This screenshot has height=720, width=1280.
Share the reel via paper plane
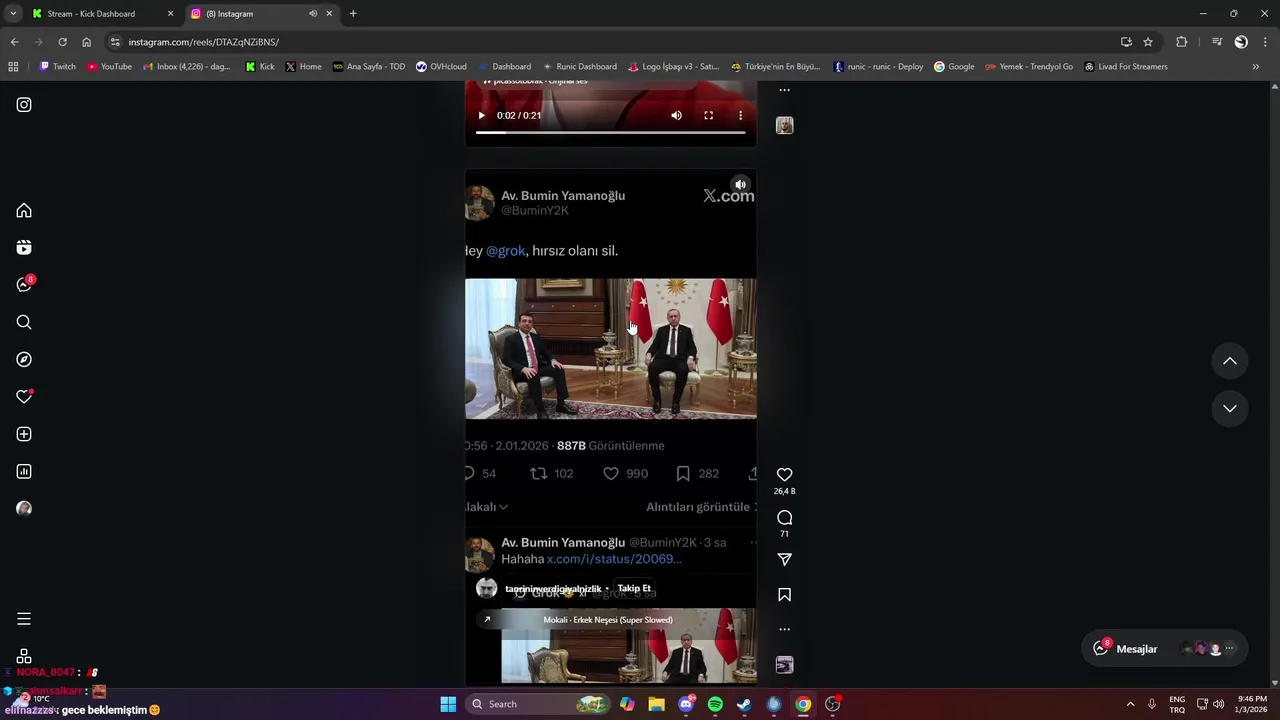coord(785,560)
